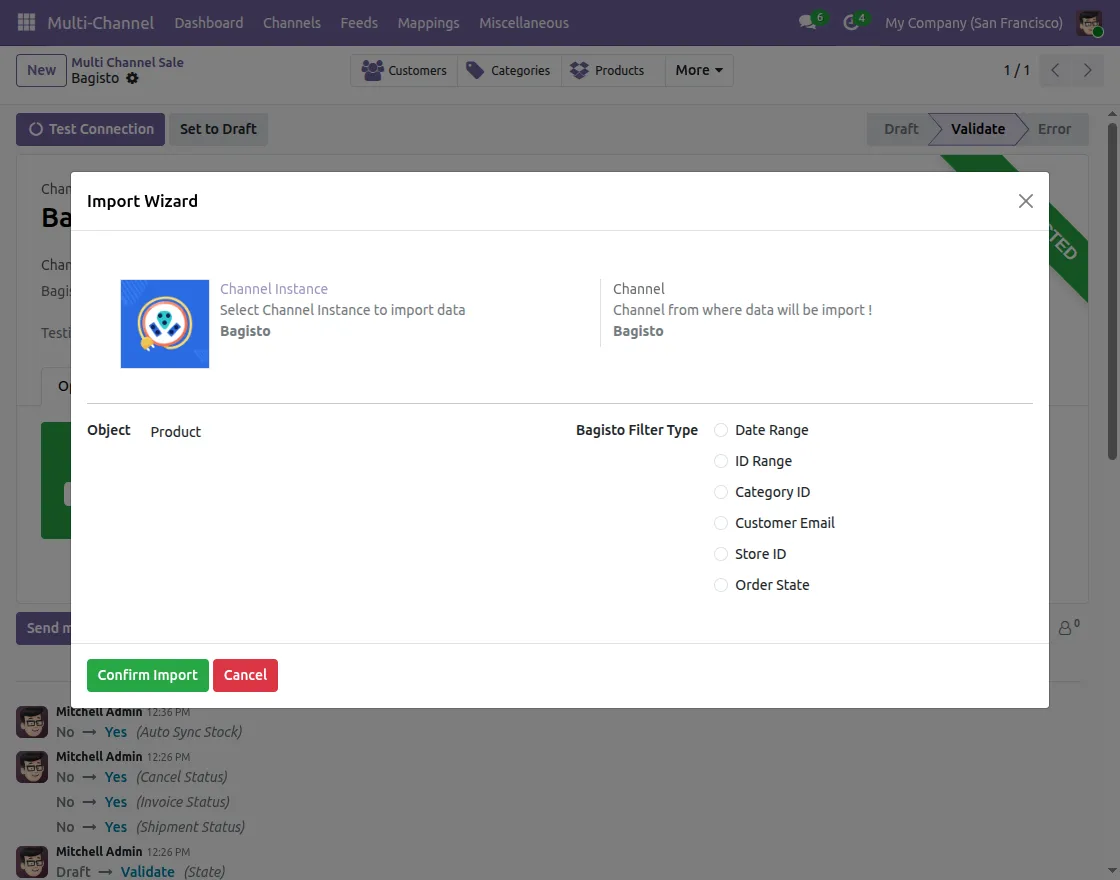Click the Test Connection button

[x=91, y=129]
